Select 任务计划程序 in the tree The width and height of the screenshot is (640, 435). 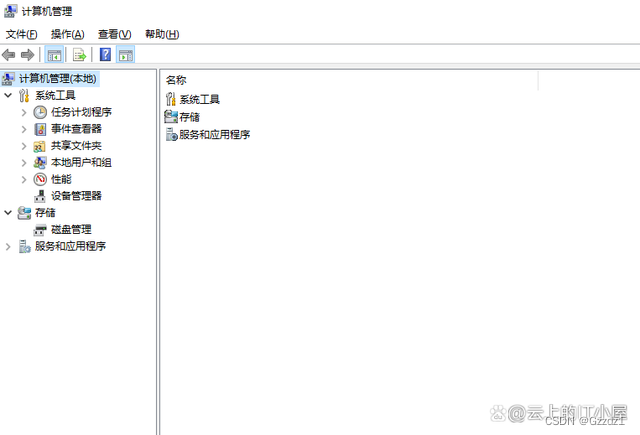(81, 112)
